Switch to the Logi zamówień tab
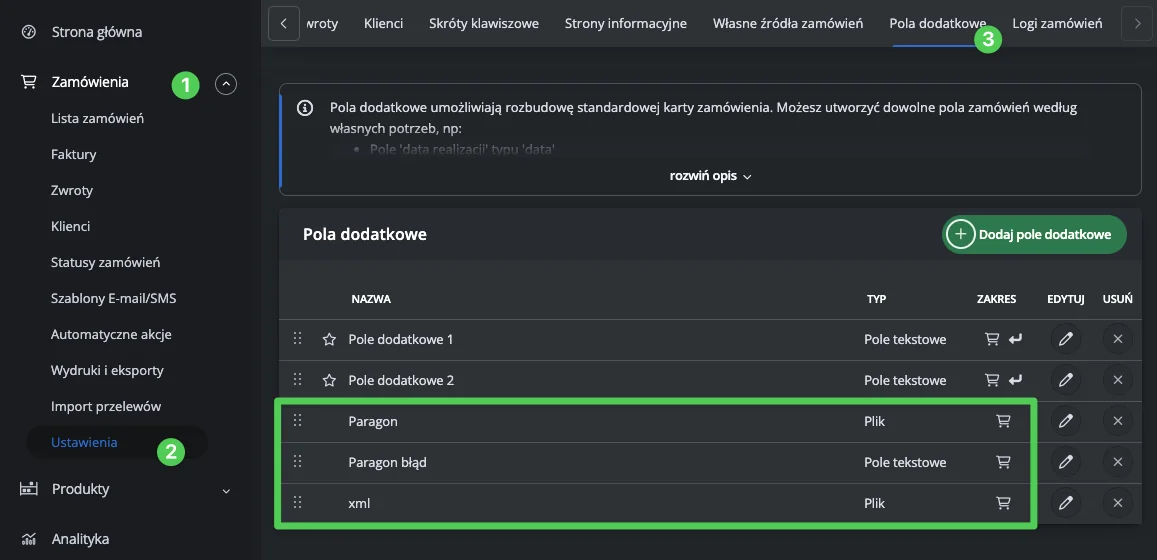This screenshot has height=560, width=1157. [x=1057, y=24]
